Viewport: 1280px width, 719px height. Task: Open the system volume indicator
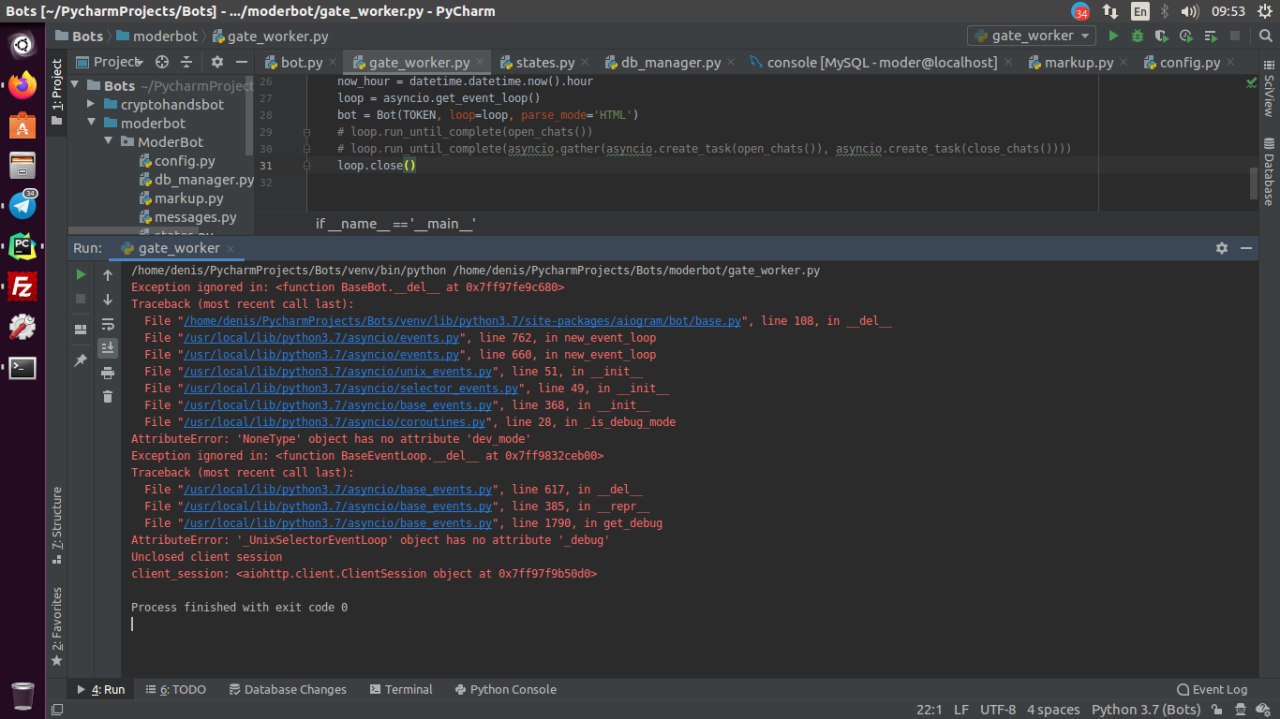click(1189, 11)
